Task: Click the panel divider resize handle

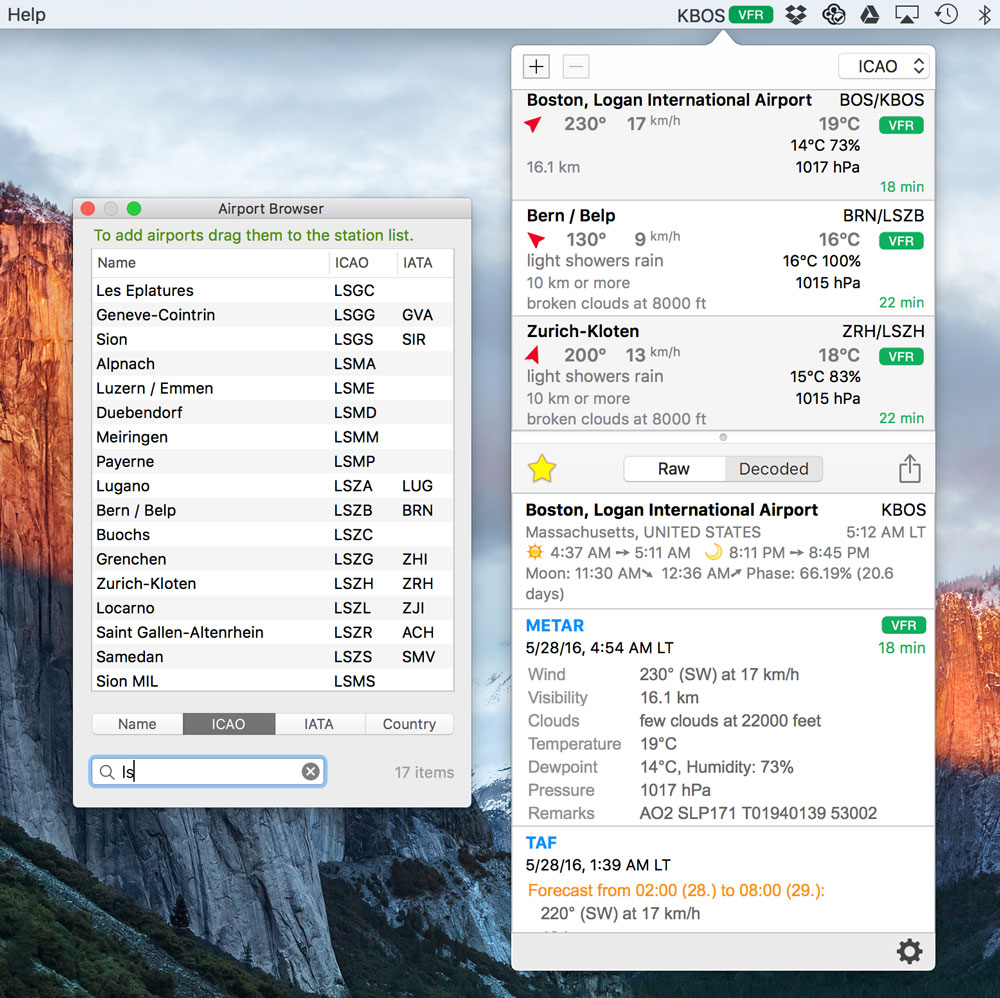Action: point(723,437)
